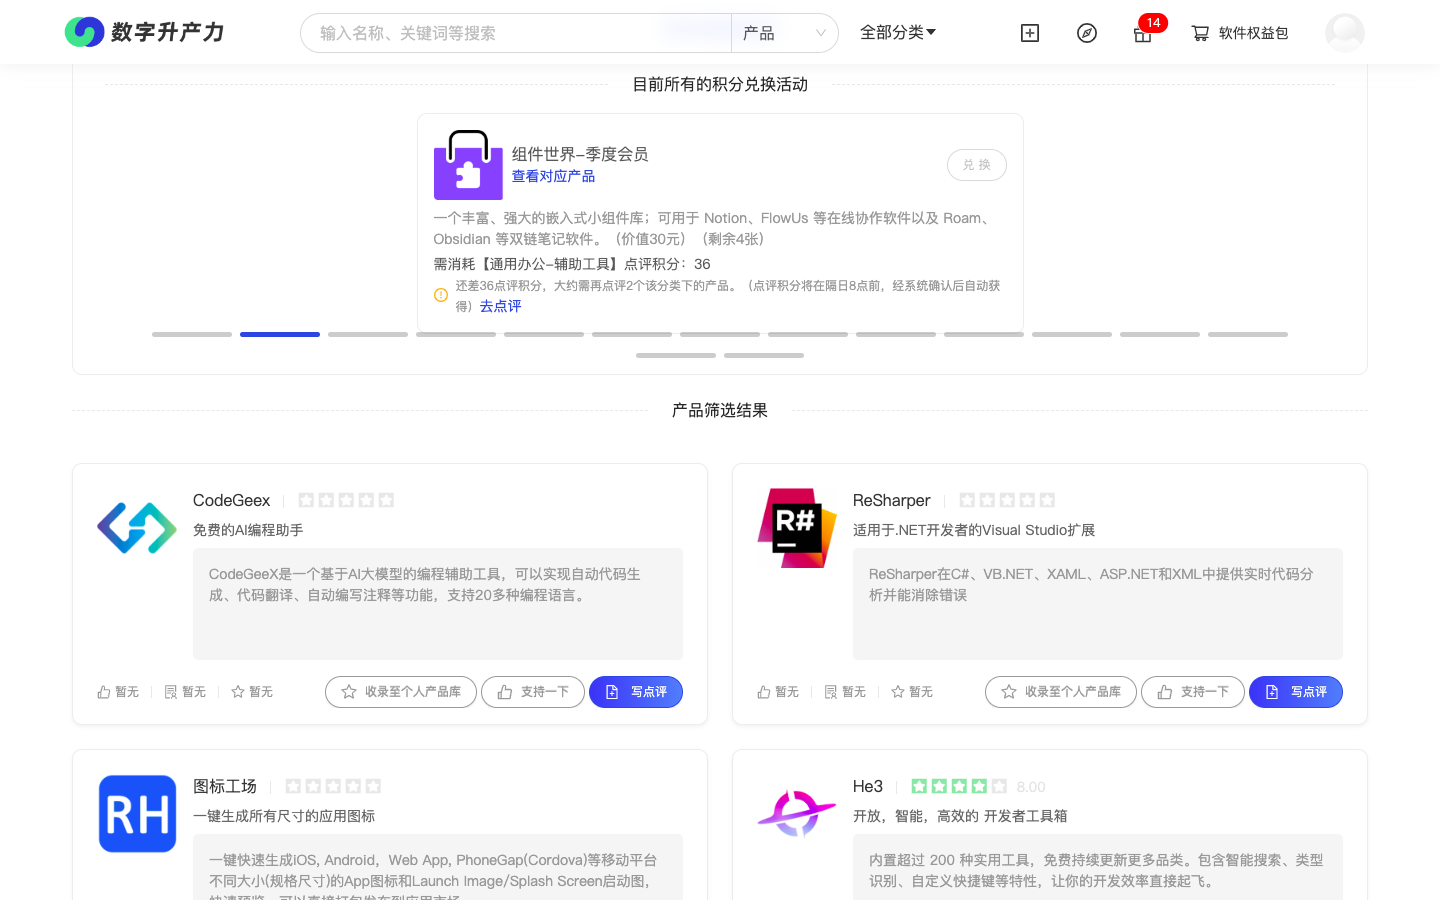Image resolution: width=1440 pixels, height=900 pixels.
Task: Click He3 green rating stars
Action: click(959, 786)
